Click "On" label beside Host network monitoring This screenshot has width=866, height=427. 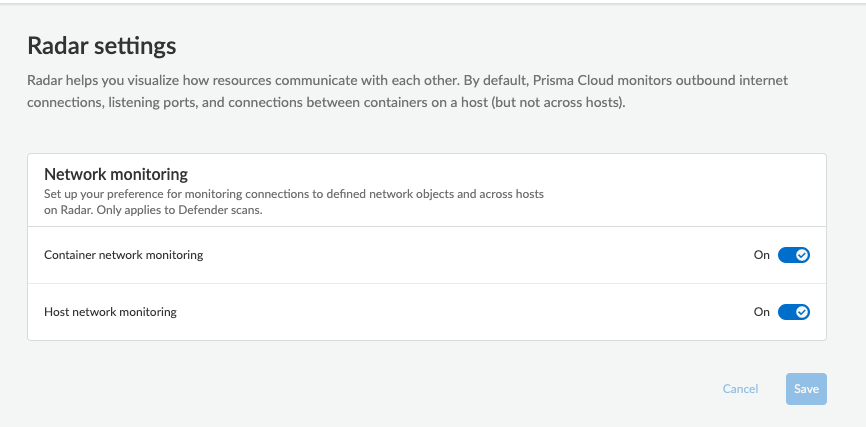pos(762,312)
